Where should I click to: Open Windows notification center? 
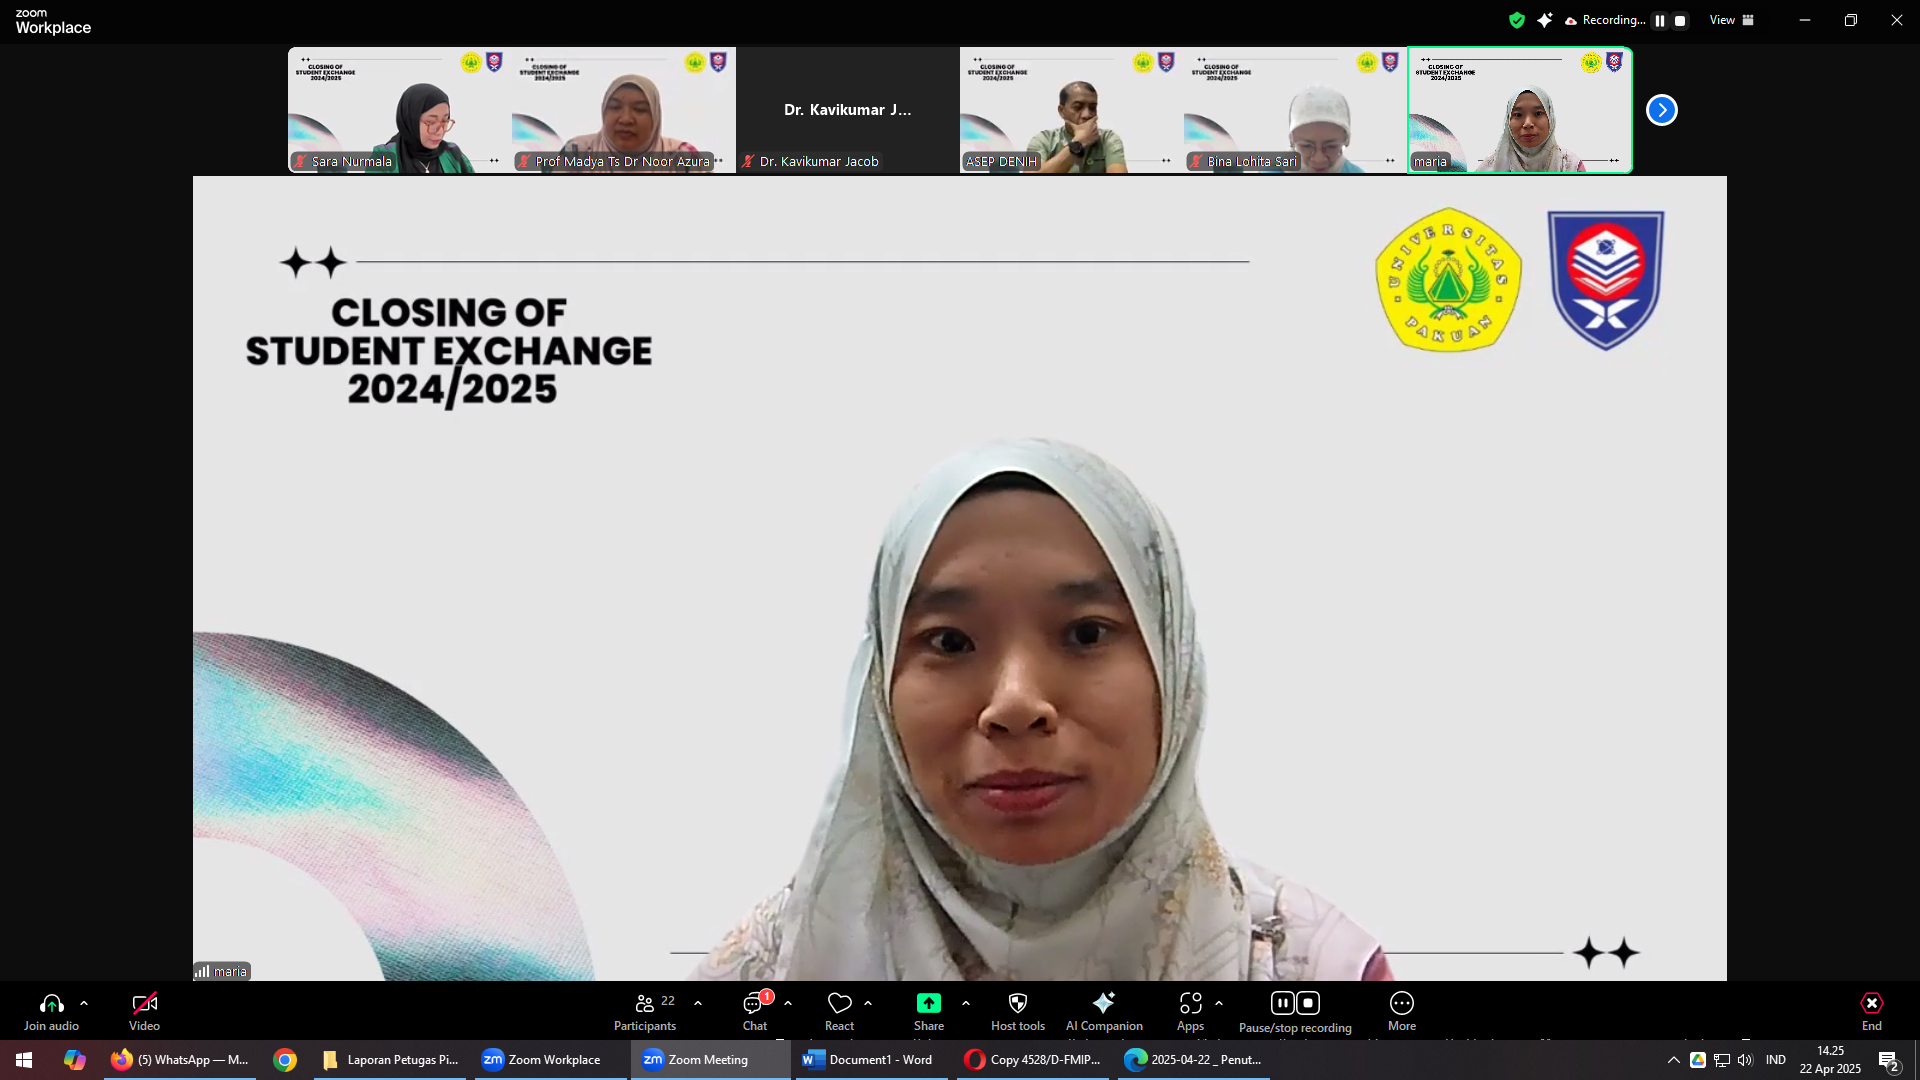(x=1889, y=1060)
